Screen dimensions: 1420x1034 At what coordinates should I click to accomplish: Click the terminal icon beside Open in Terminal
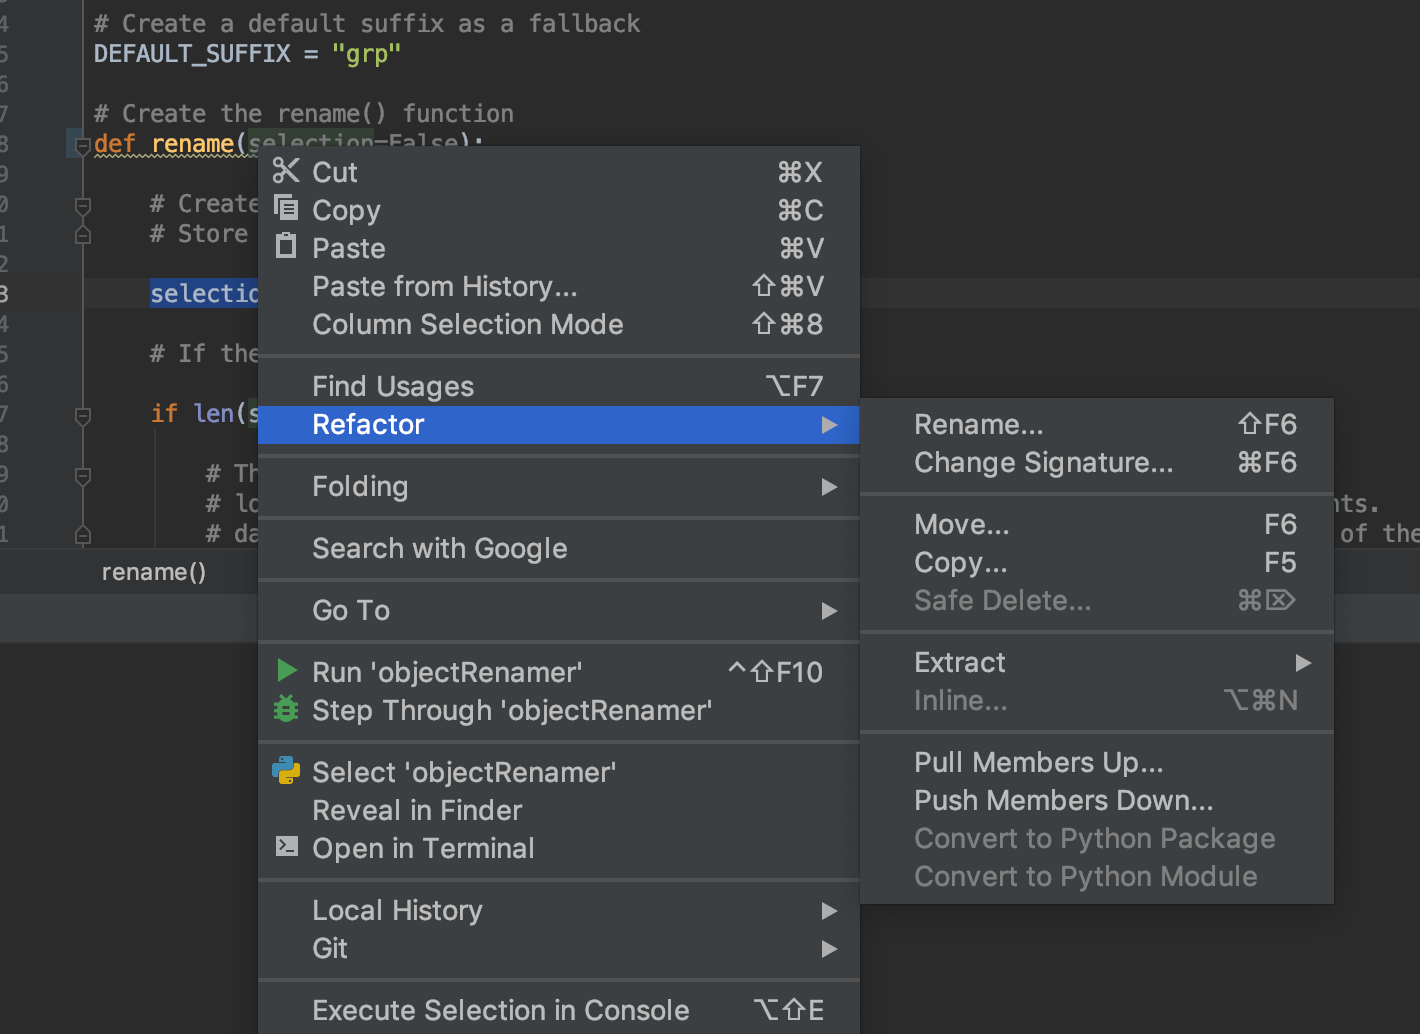click(286, 847)
